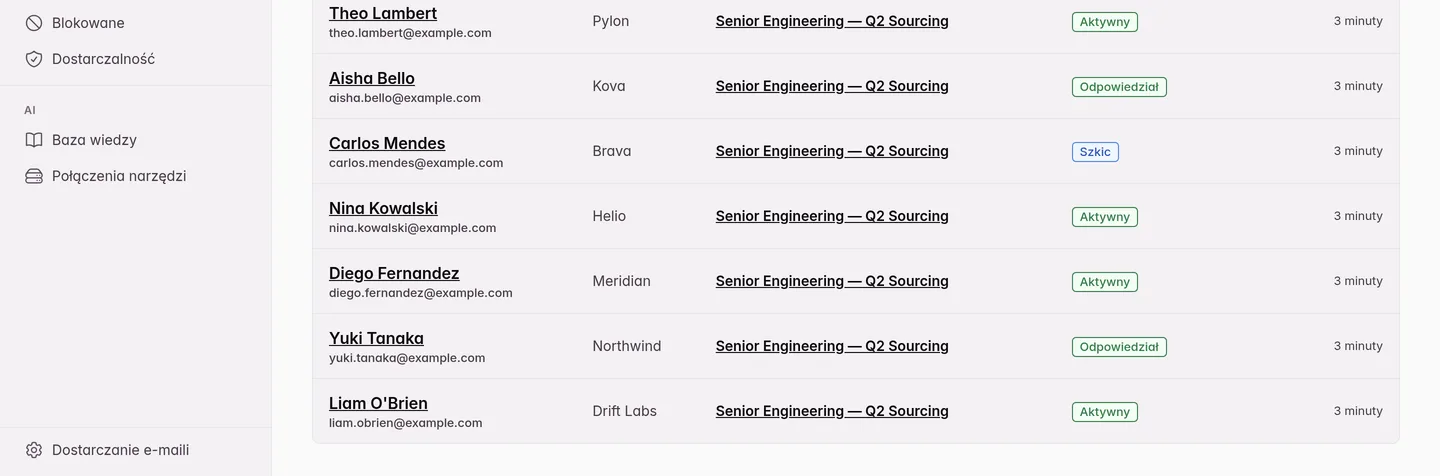The width and height of the screenshot is (1440, 476).
Task: View Diego Fernandez's profile
Action: 394,273
